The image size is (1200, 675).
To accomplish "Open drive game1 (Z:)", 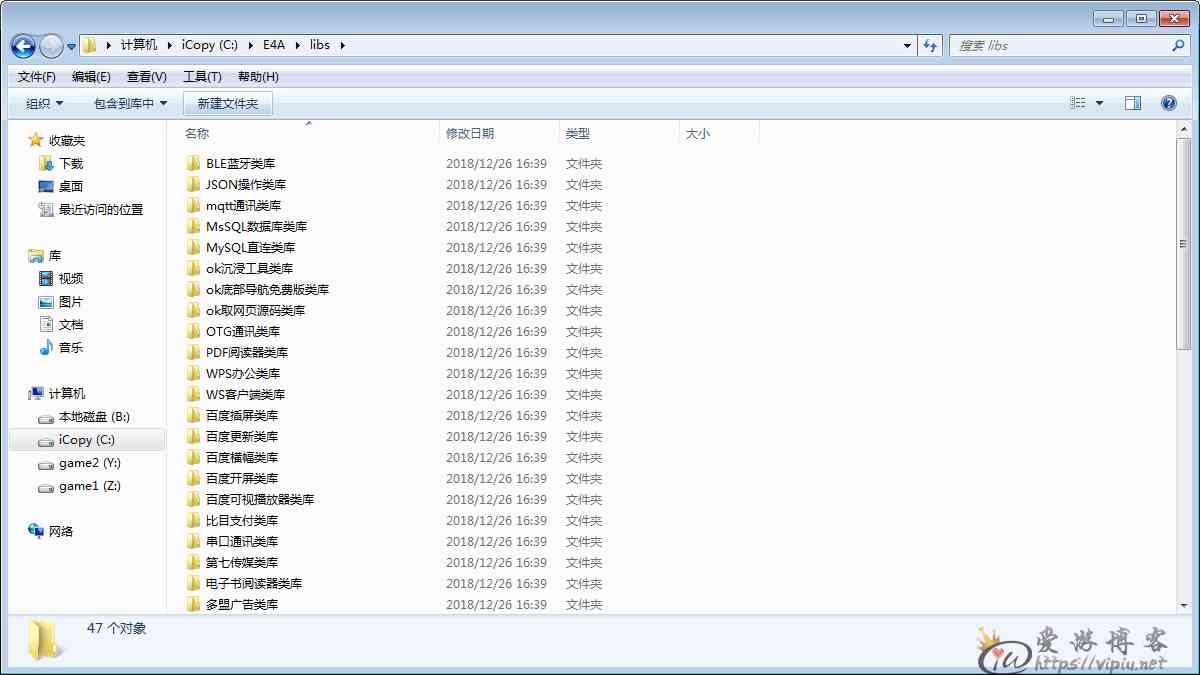I will click(89, 486).
